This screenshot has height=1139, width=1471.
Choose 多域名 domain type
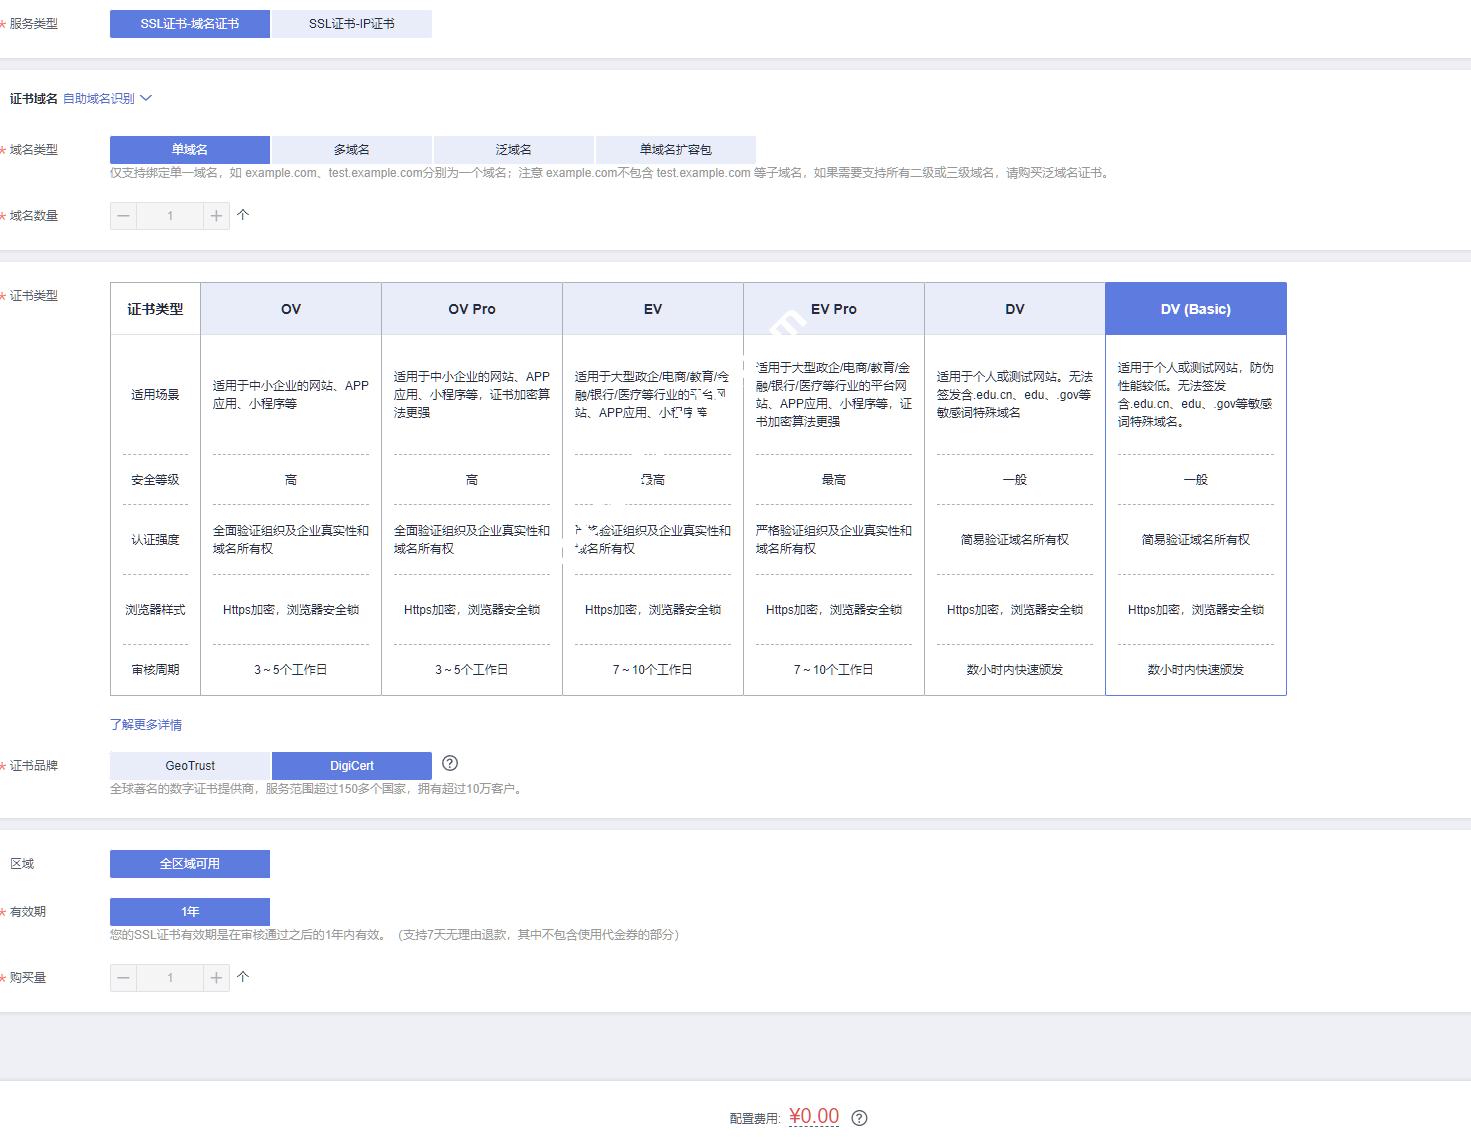(351, 150)
